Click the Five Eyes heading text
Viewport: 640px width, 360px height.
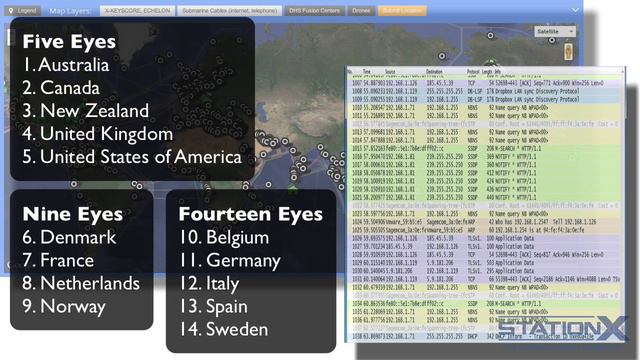(x=69, y=42)
